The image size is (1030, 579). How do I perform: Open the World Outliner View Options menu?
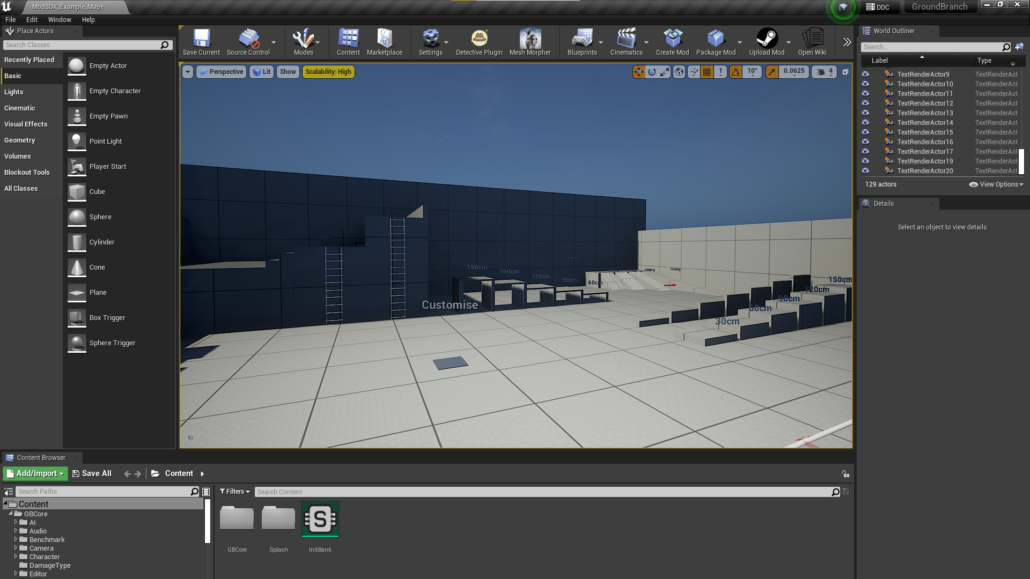pos(994,184)
